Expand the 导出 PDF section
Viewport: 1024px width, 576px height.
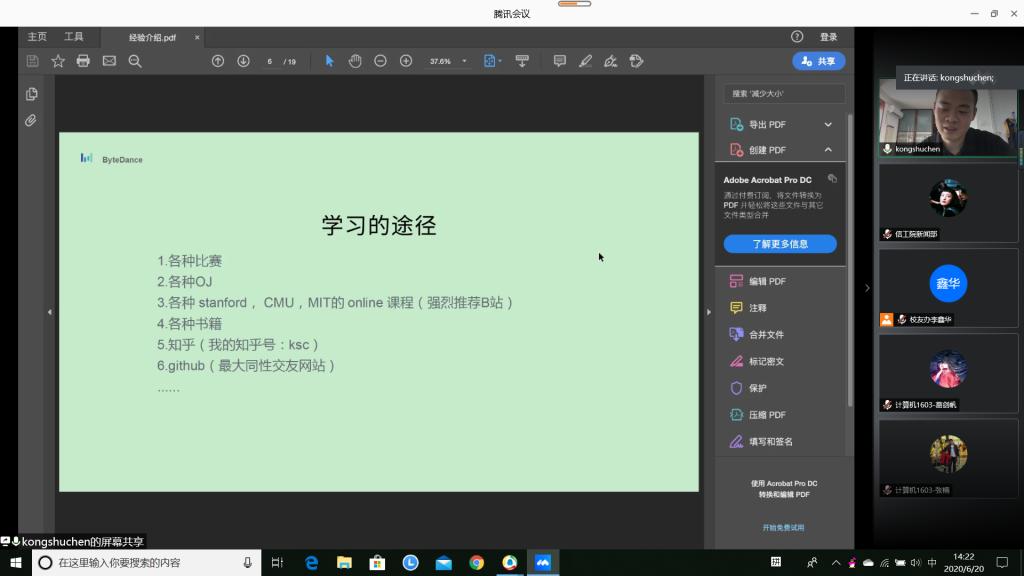[828, 124]
